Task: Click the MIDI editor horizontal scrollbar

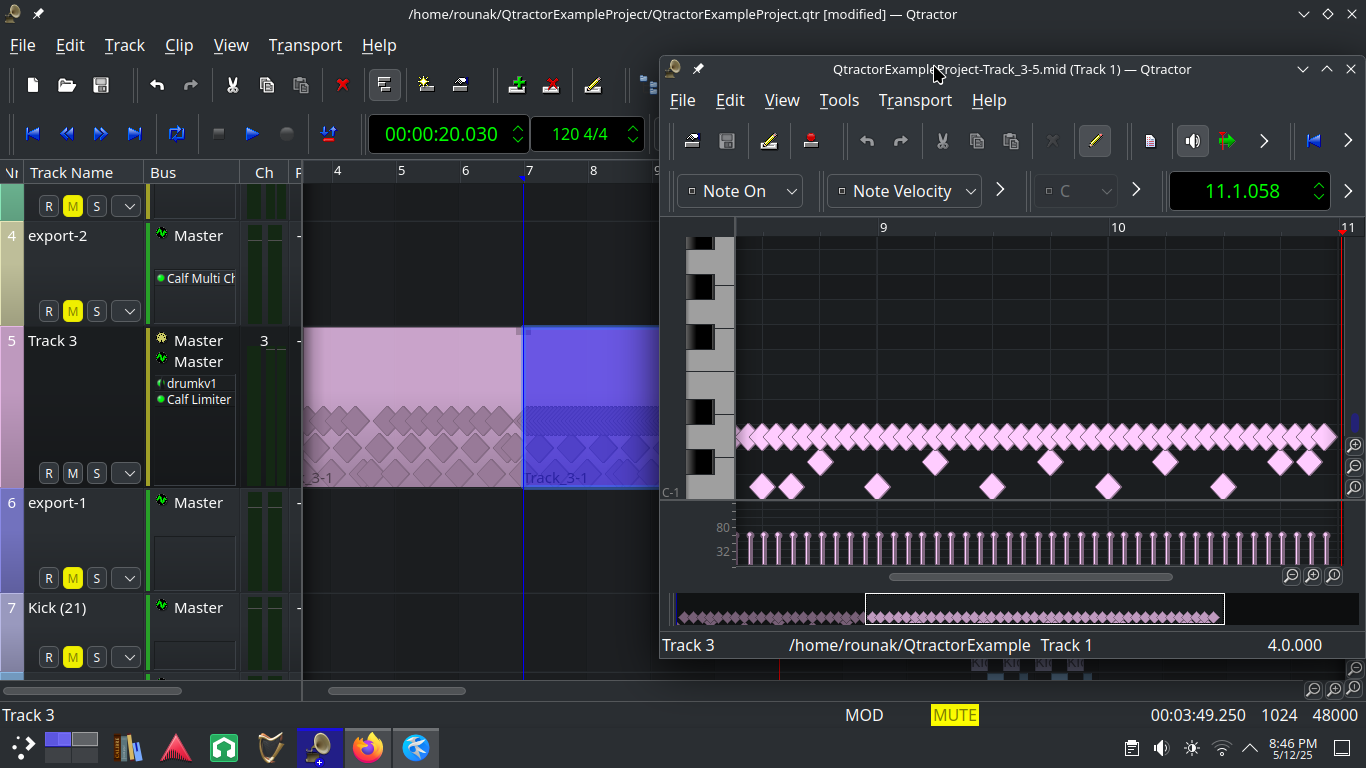Action: 1030,577
